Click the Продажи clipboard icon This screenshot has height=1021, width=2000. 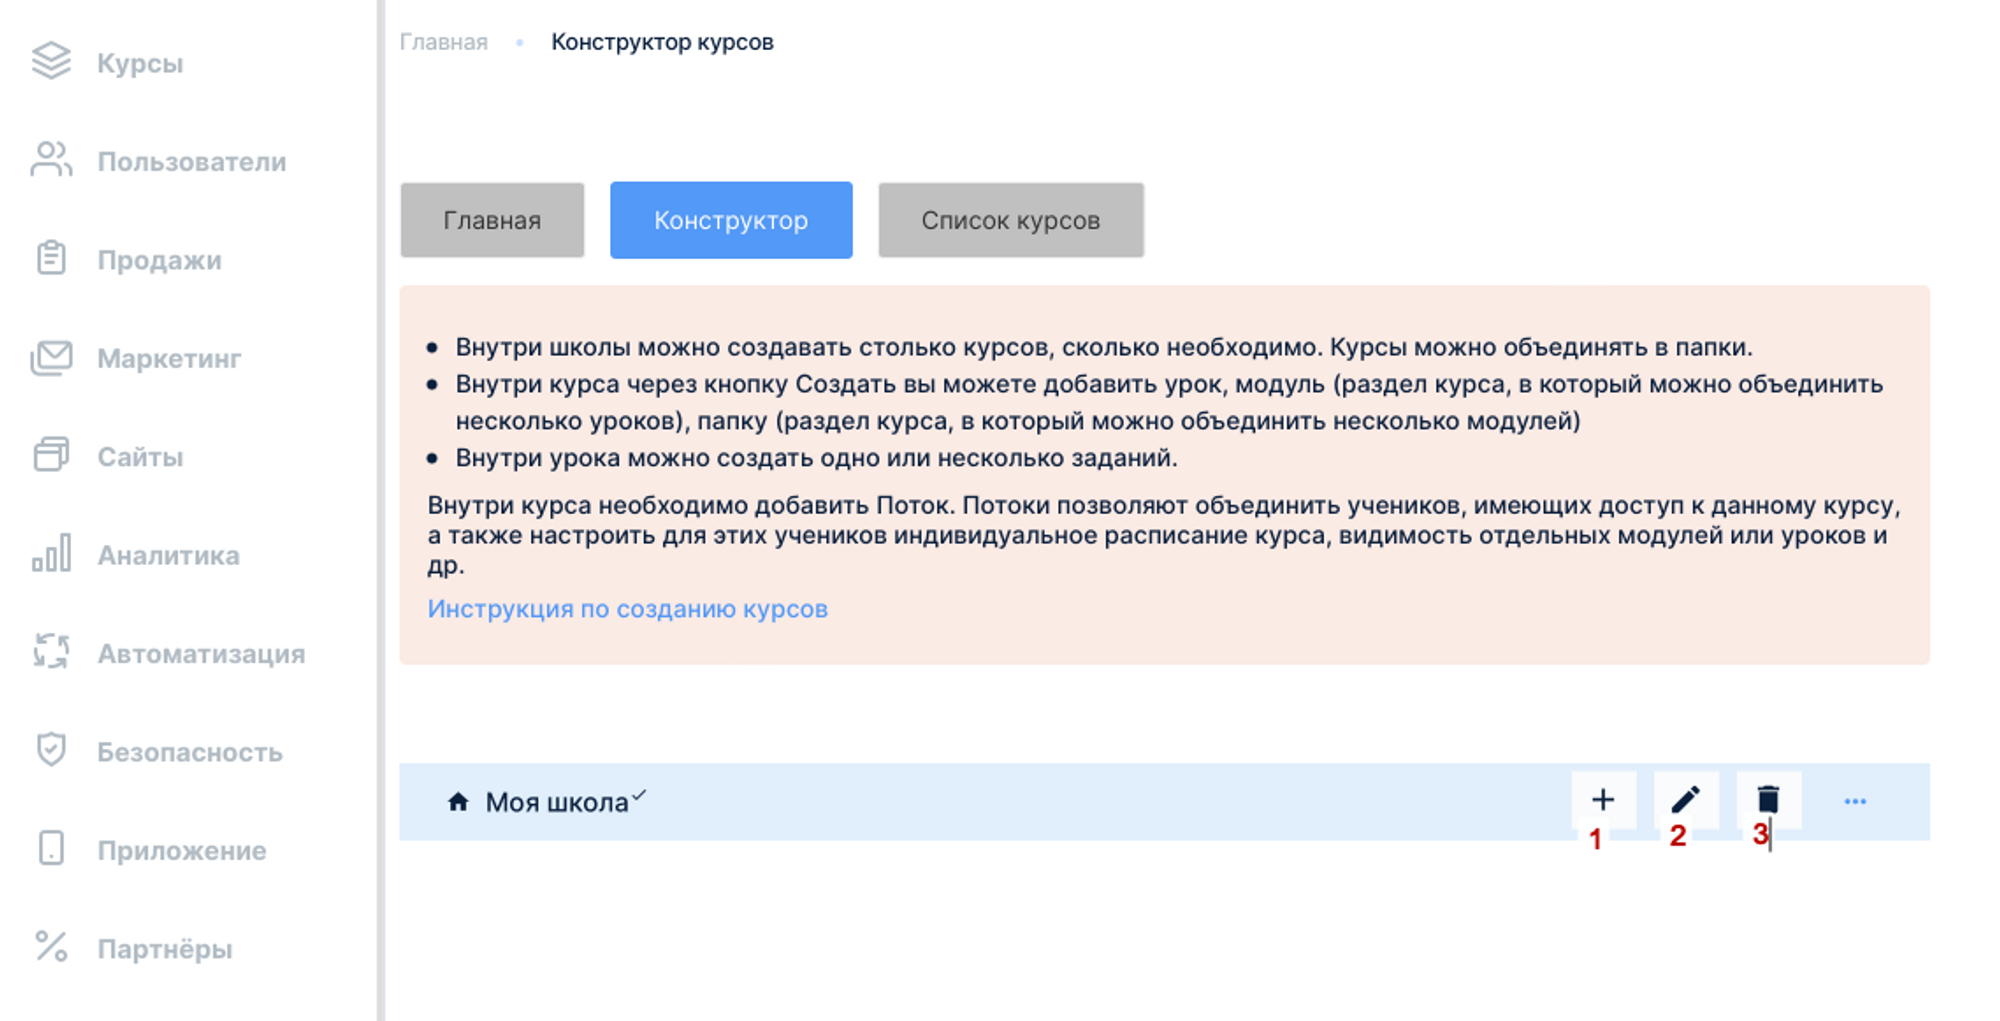[x=51, y=258]
